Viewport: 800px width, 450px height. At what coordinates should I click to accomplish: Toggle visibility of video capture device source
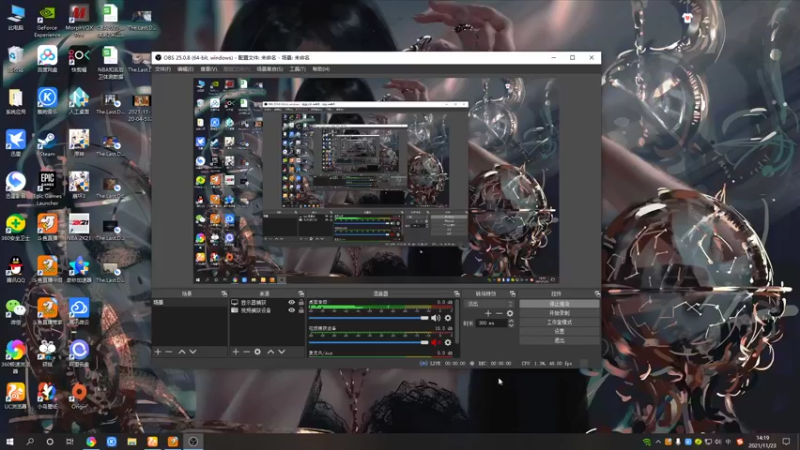[x=291, y=310]
